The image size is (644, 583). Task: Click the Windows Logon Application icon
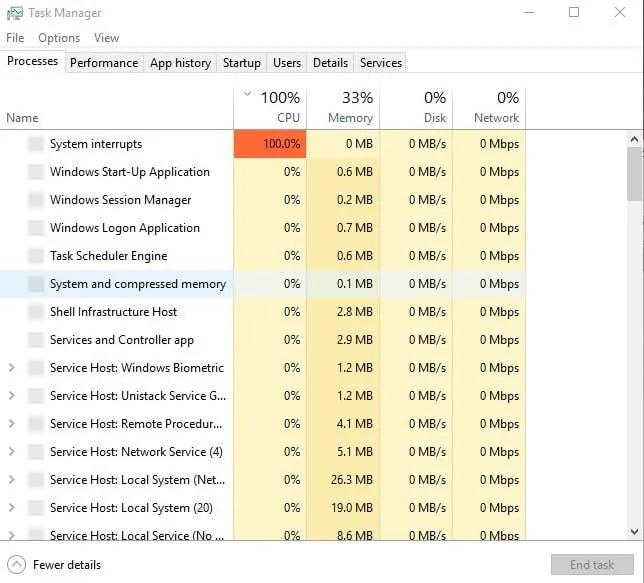pyautogui.click(x=36, y=228)
